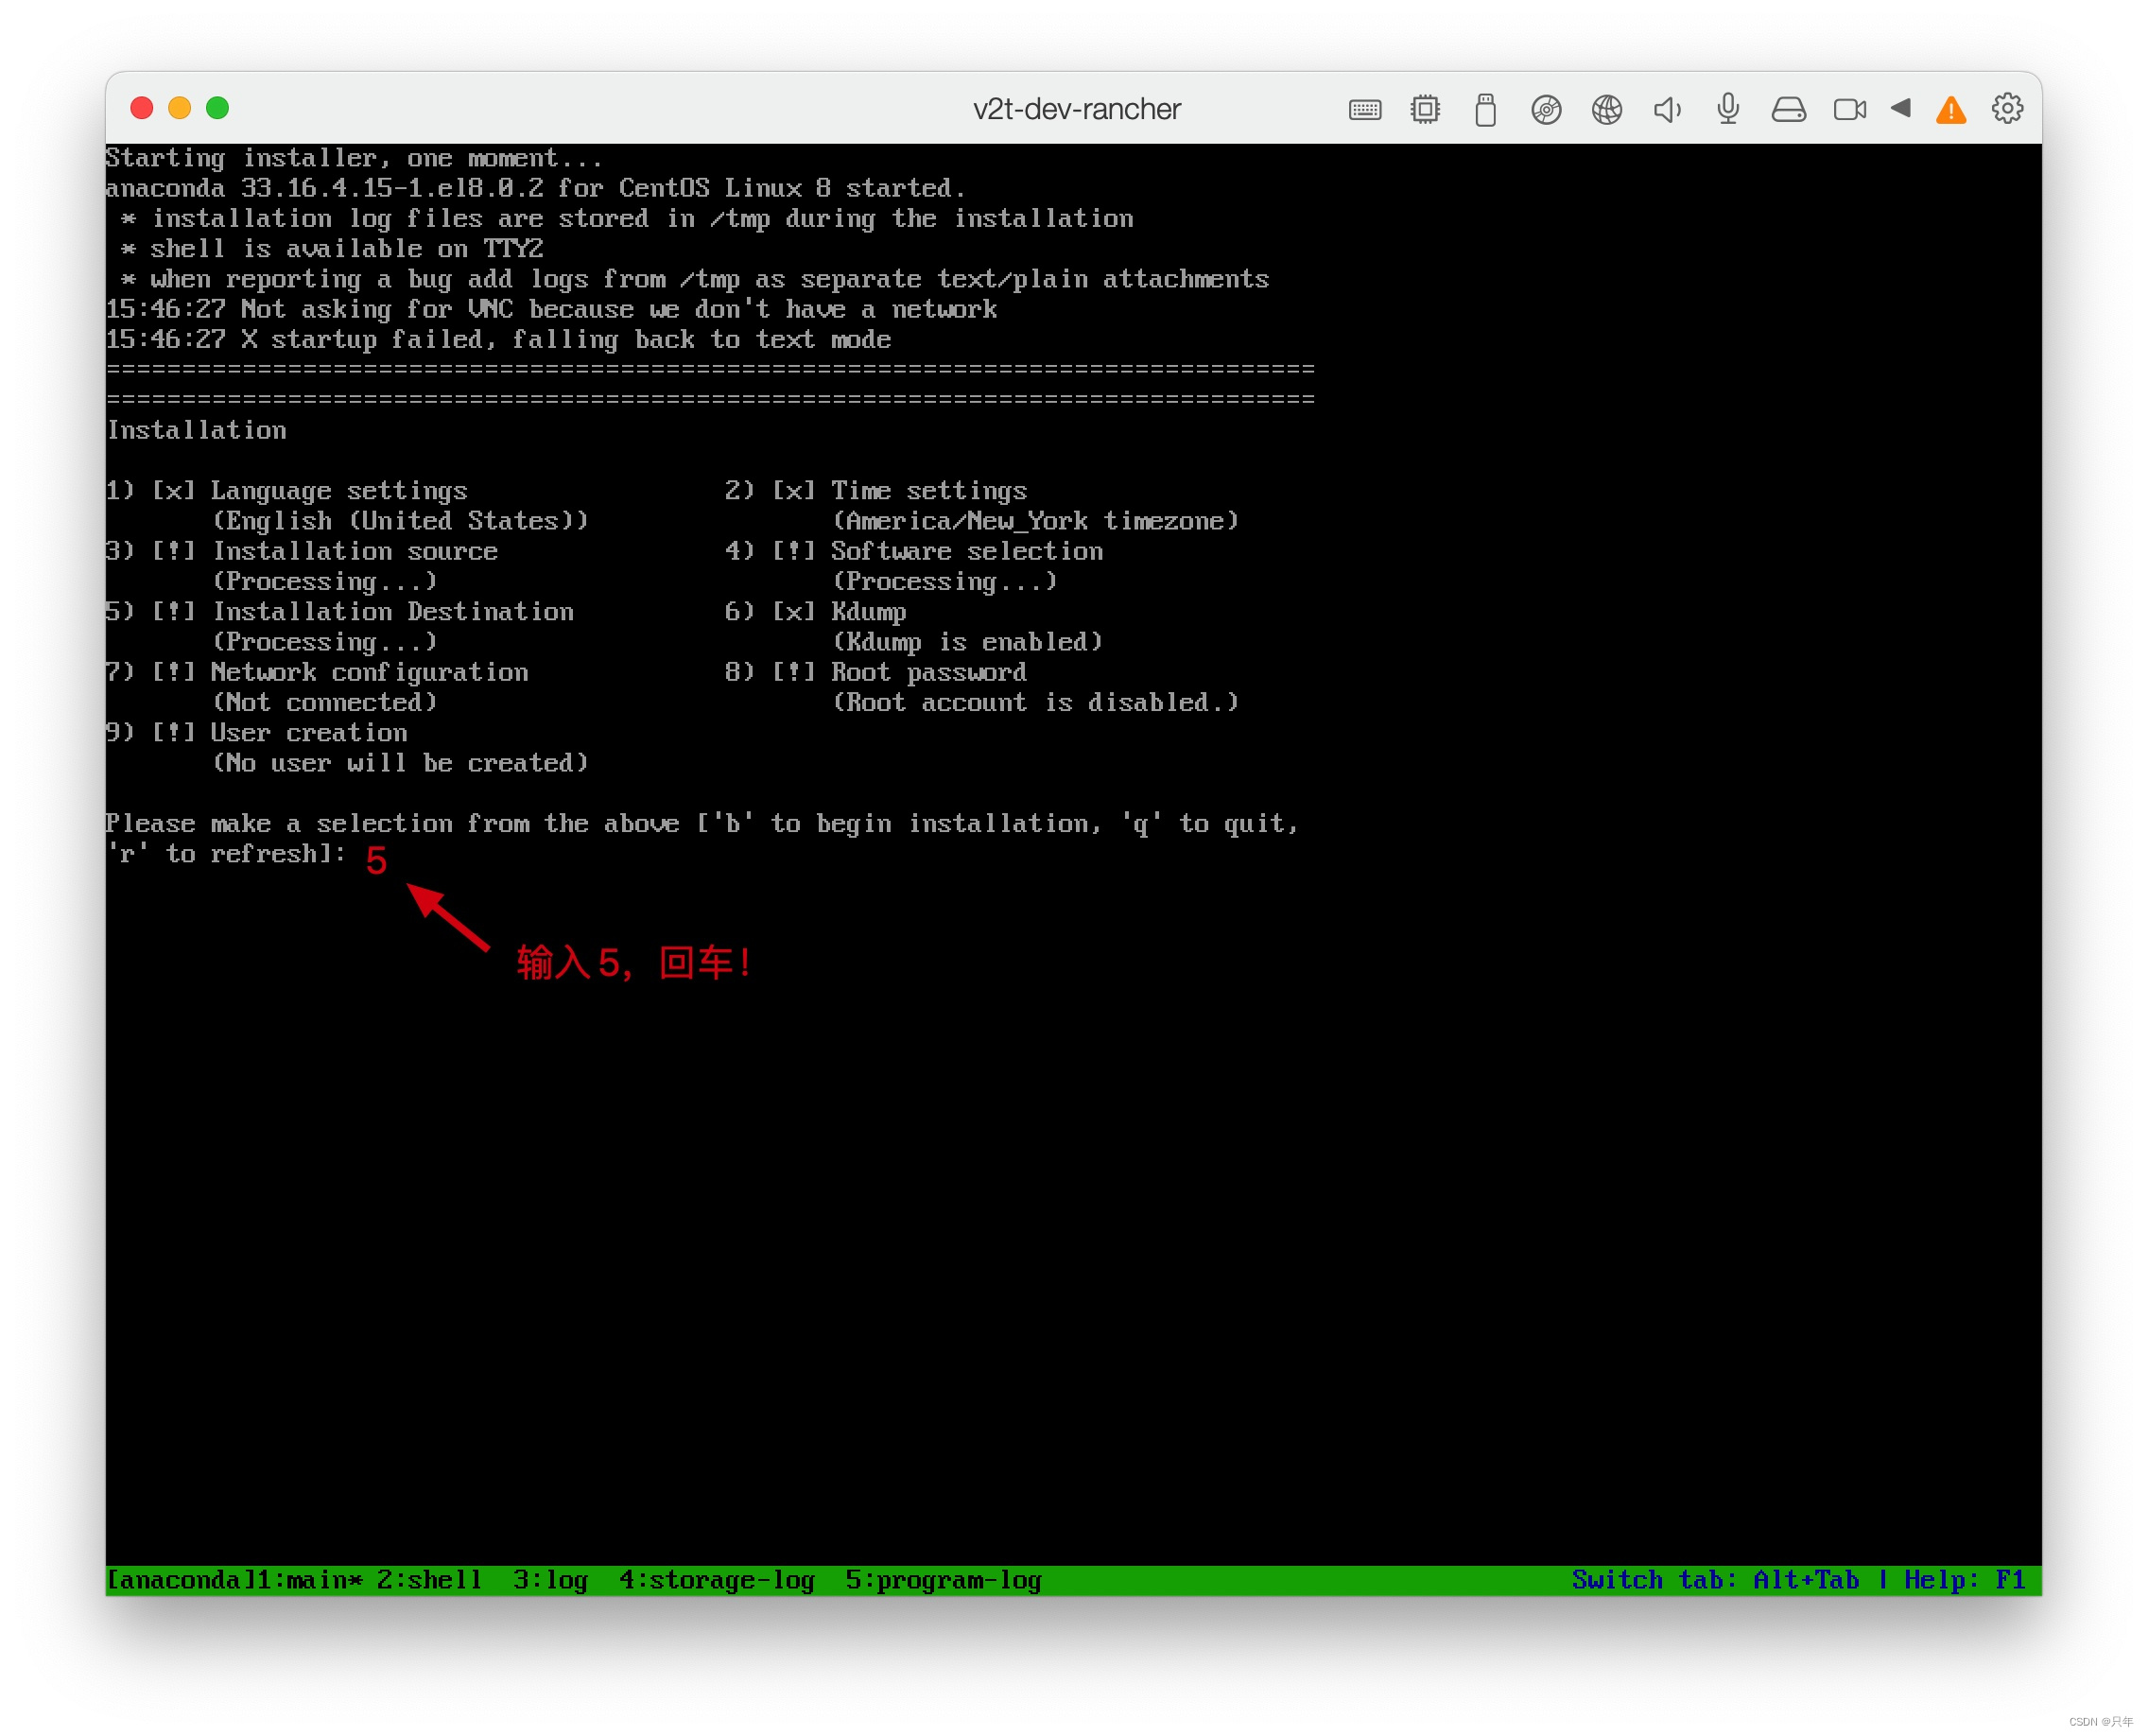Open the 5:program-log tab
The image size is (2148, 1736).
[x=943, y=1580]
